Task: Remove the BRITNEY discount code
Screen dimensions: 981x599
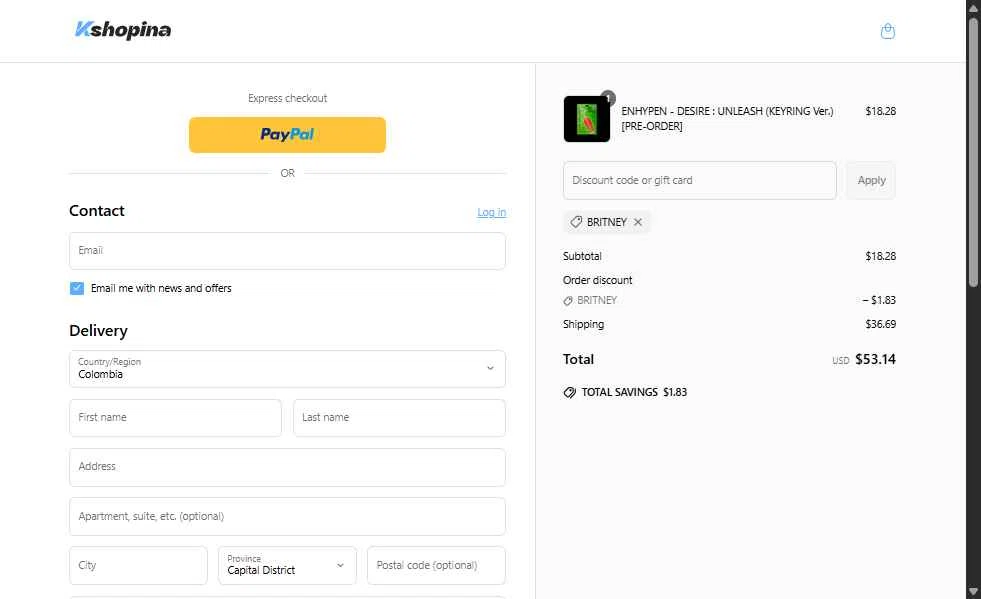Action: [638, 222]
